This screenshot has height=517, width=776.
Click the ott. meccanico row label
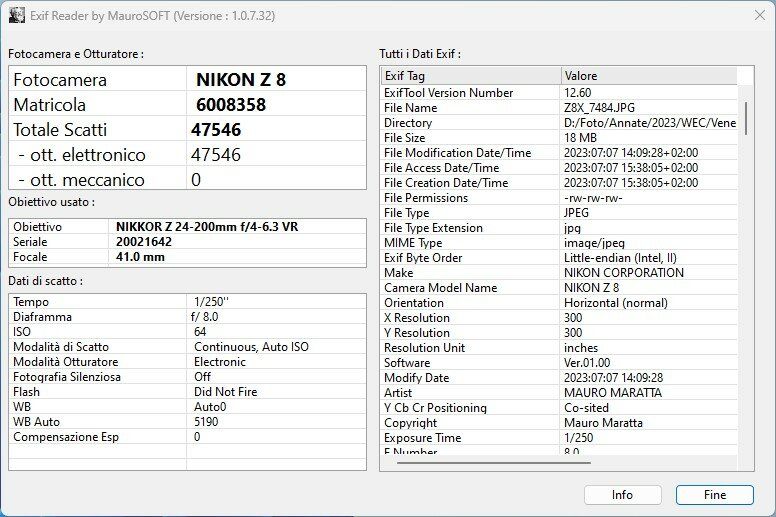click(x=82, y=180)
